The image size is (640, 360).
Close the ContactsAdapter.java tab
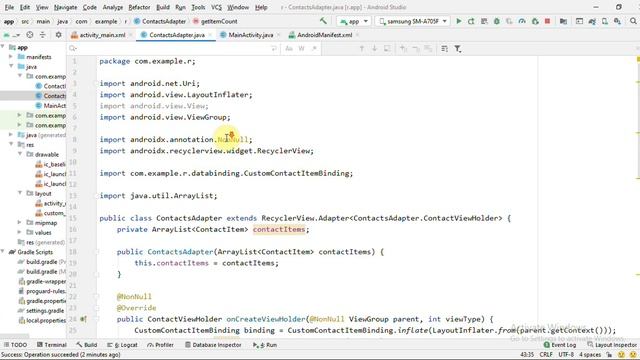[x=210, y=35]
